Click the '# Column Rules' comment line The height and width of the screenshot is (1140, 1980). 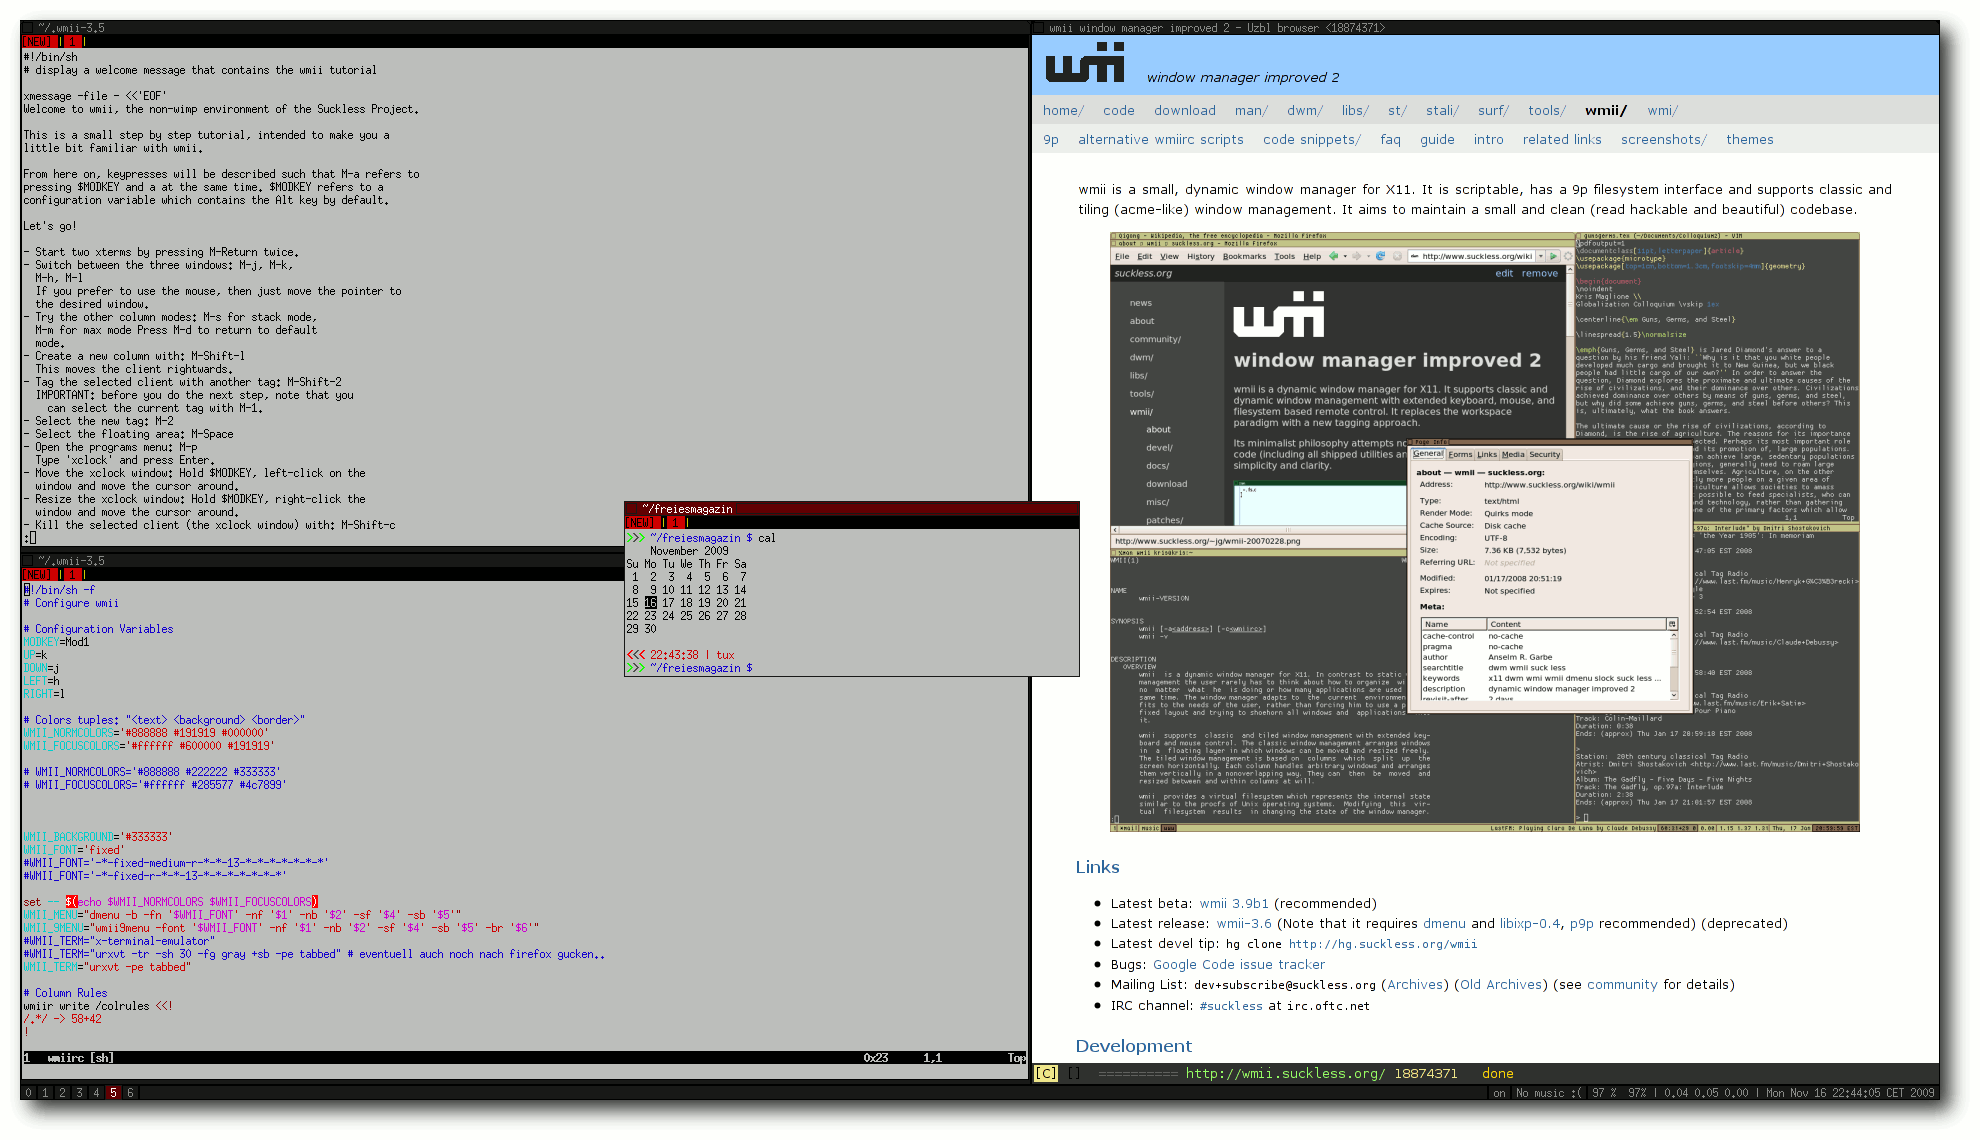point(65,993)
